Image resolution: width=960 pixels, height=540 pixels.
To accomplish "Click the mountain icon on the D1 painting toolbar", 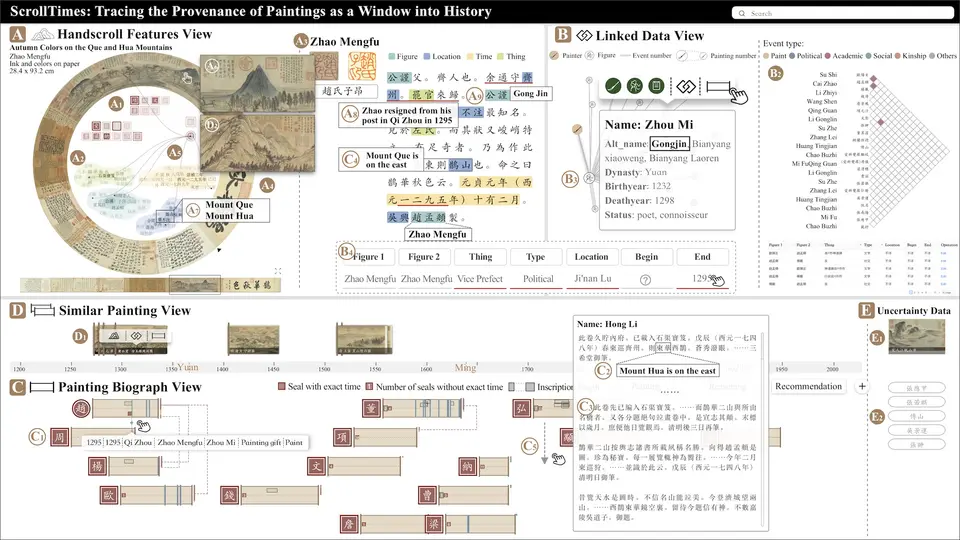I will click(114, 336).
